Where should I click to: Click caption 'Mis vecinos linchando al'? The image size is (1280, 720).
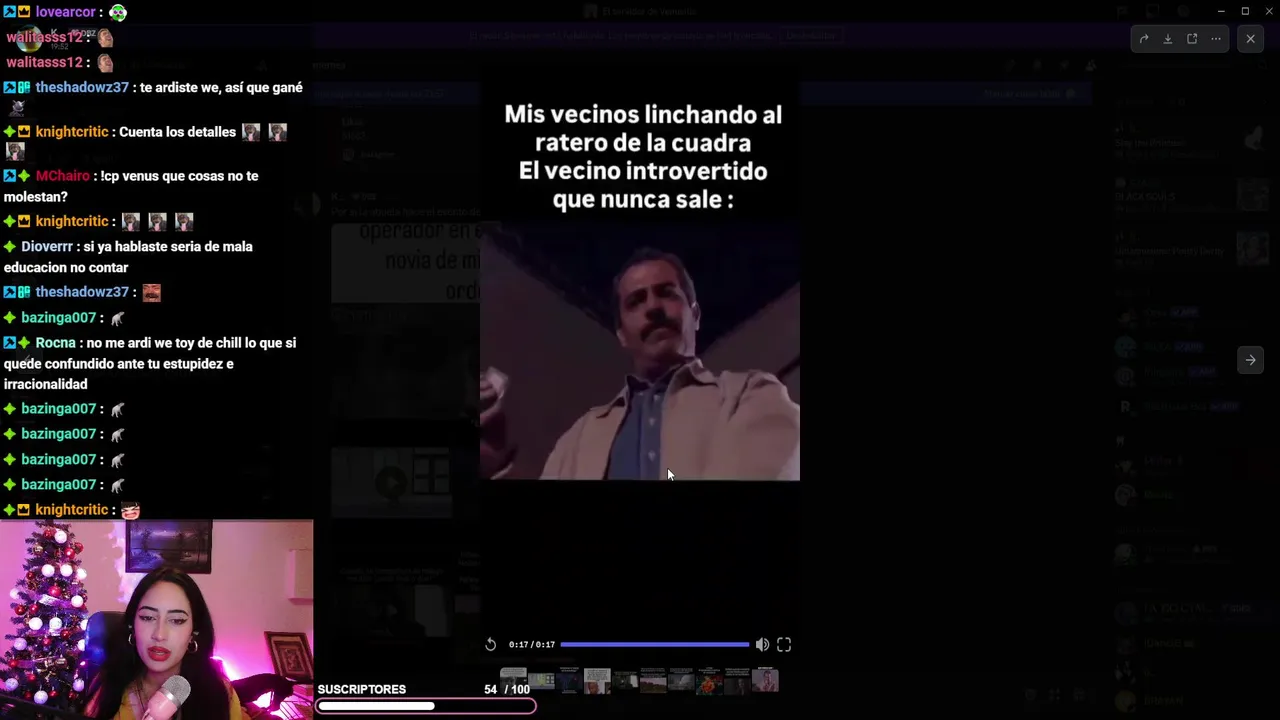point(643,115)
